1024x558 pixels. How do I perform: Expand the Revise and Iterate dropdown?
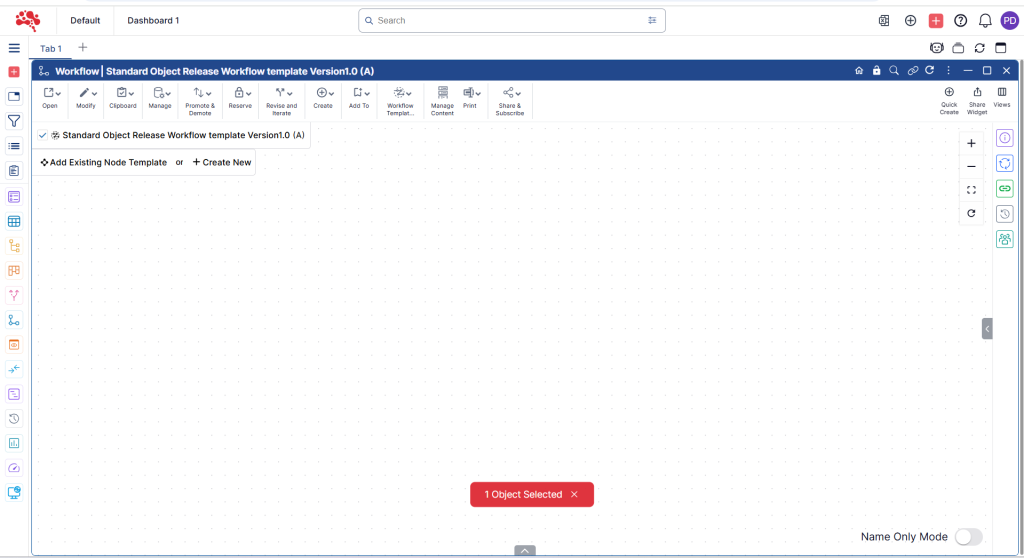tap(281, 98)
